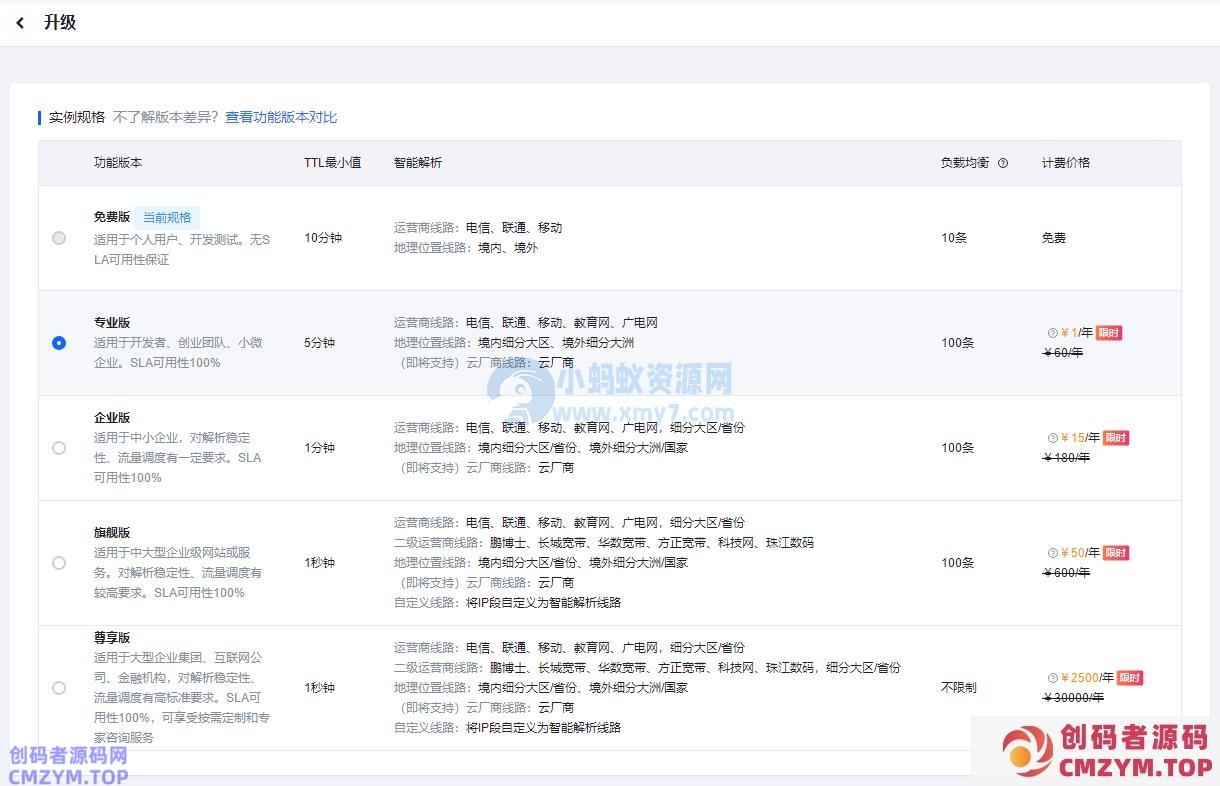
Task: Click the 智能解析 column header
Action: 418,162
